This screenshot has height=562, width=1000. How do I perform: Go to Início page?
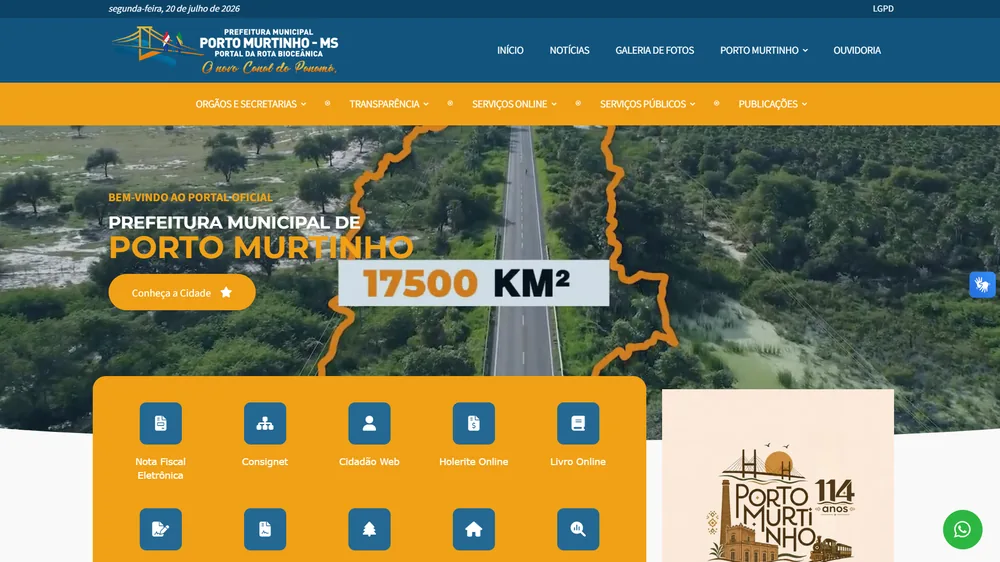pos(510,50)
